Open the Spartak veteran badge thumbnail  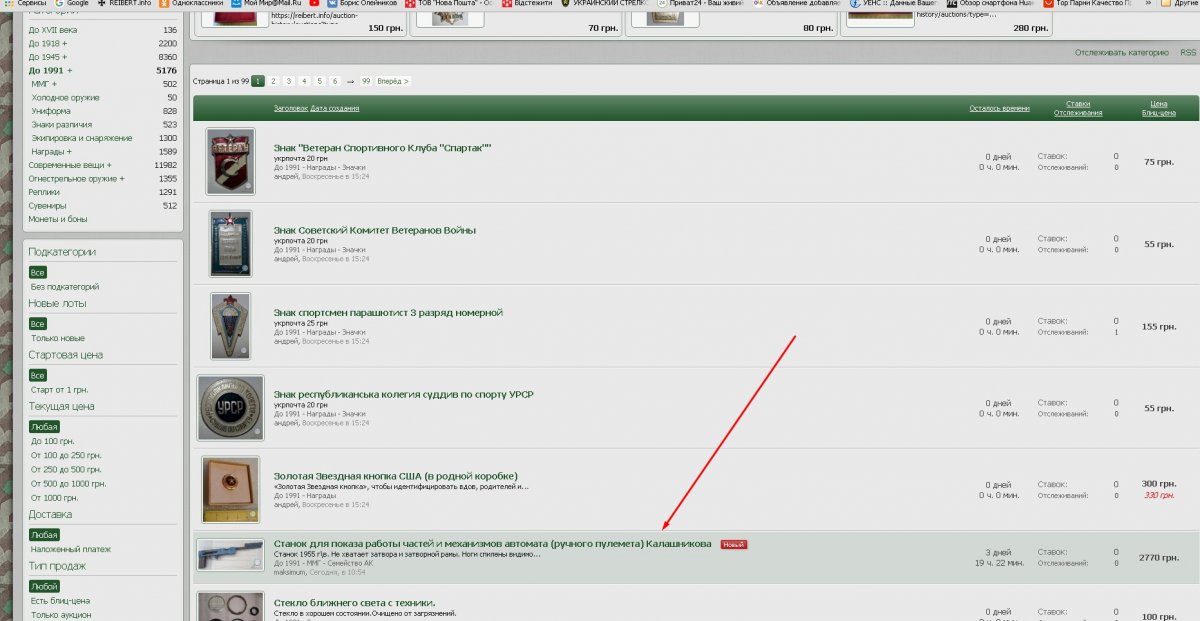point(230,161)
